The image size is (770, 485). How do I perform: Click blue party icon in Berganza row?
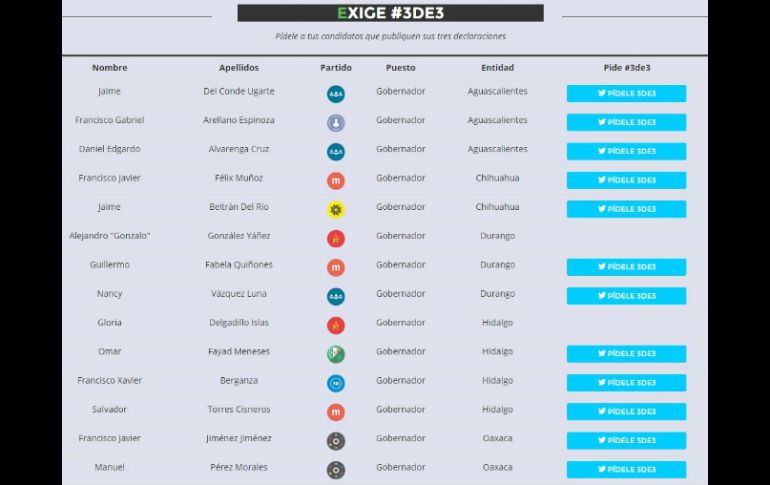pyautogui.click(x=336, y=383)
